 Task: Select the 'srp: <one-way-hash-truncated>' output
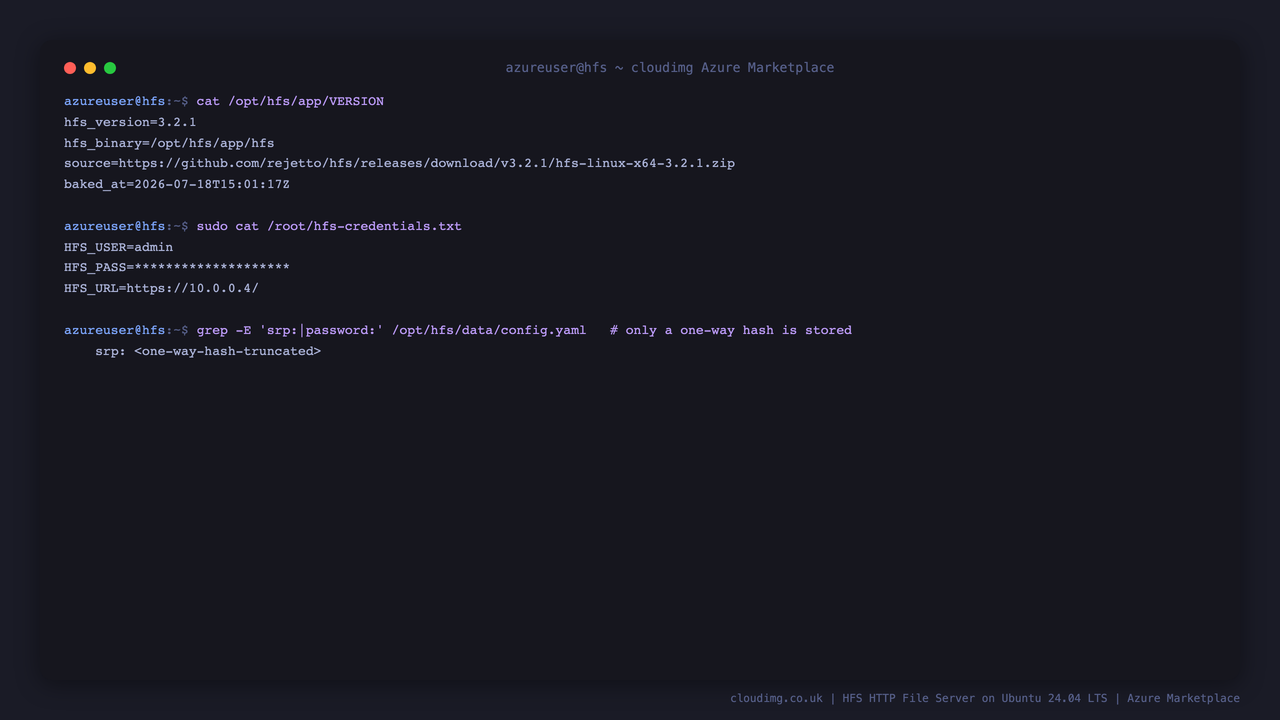point(208,351)
